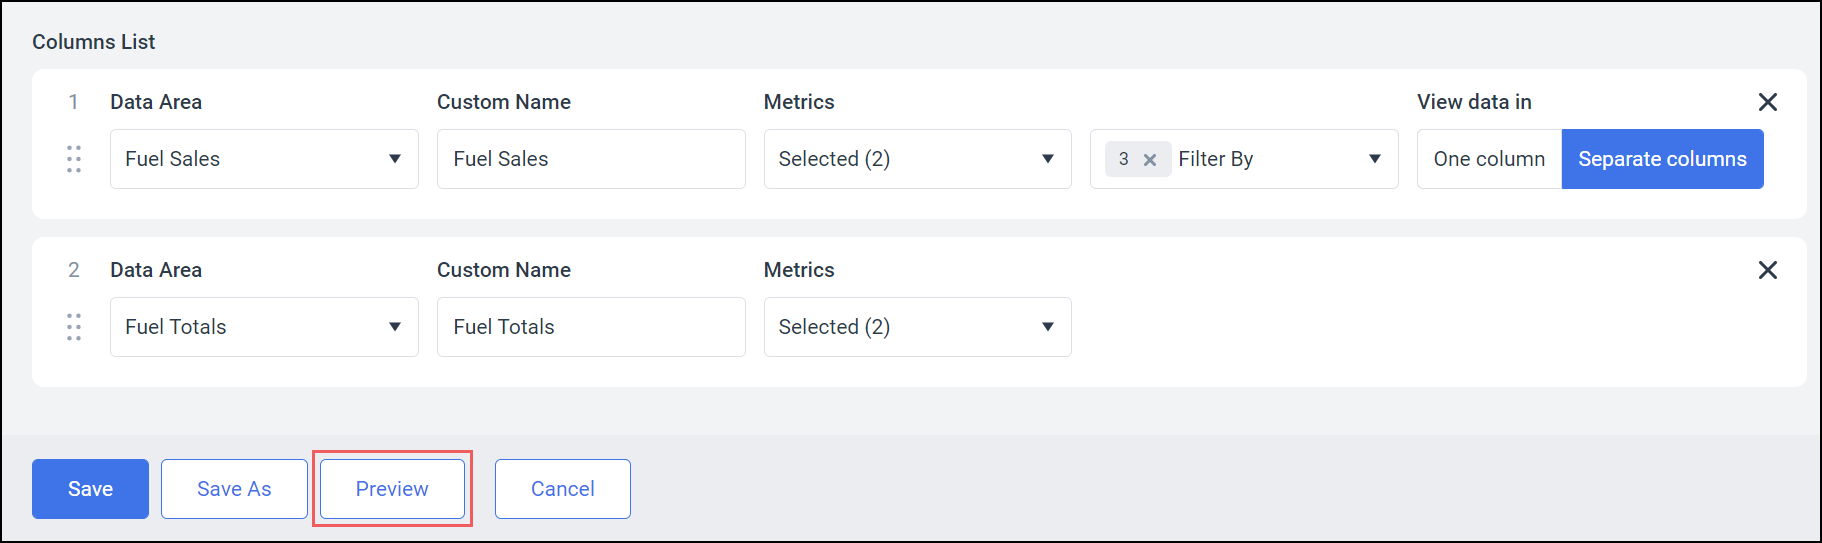Screen dimensions: 1822x543
Task: Click Custom Name field containing Fuel Totals
Action: 591,327
